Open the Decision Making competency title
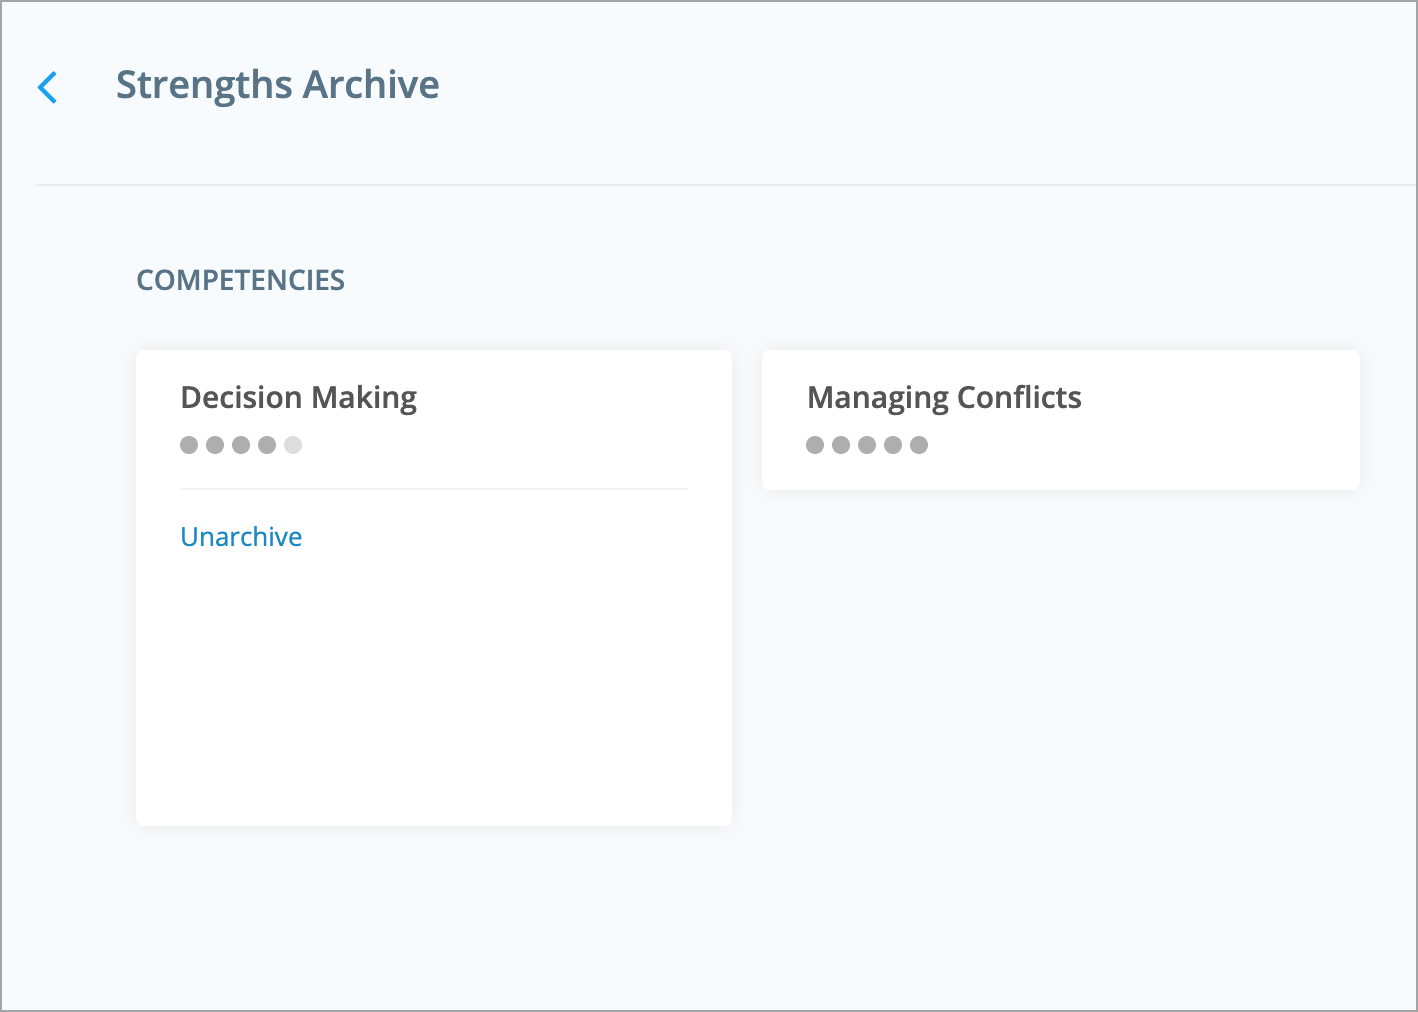Screen dimensions: 1418x1012 299,398
